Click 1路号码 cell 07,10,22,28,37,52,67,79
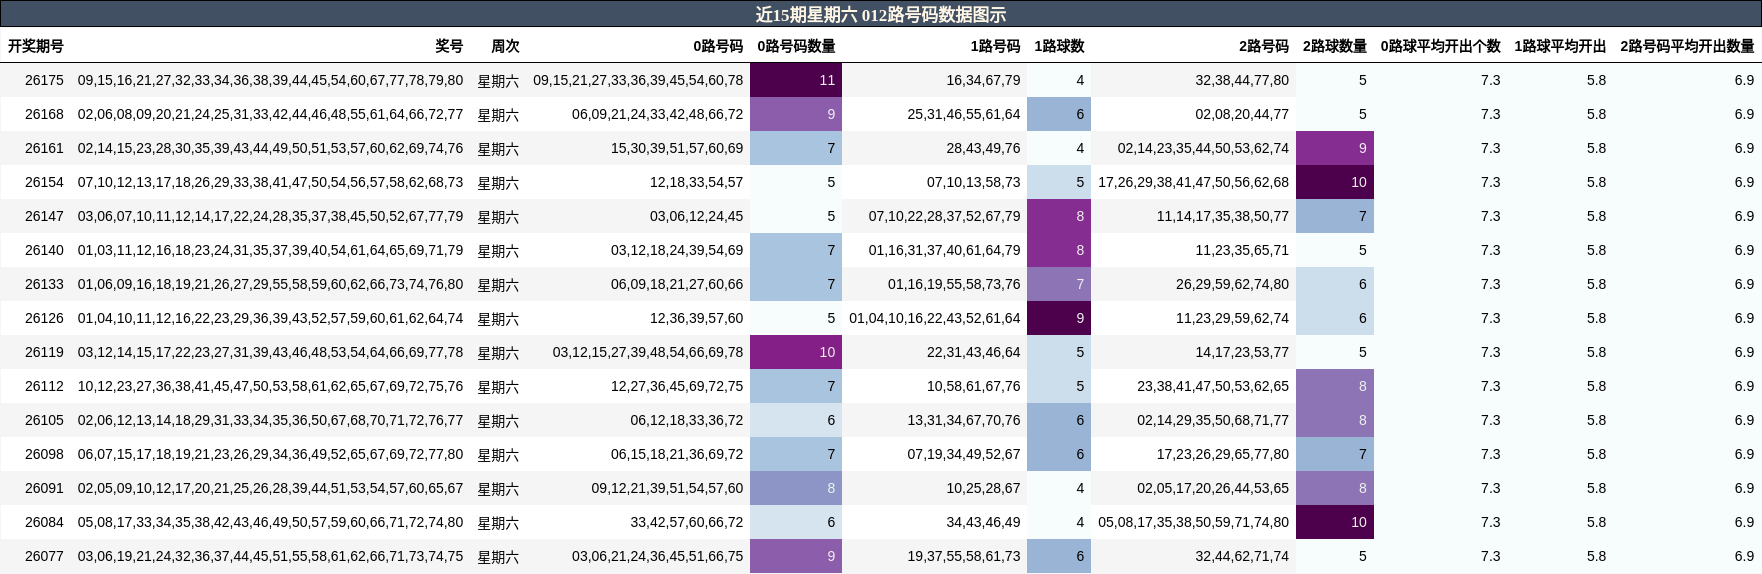The image size is (1762, 574). coord(944,216)
